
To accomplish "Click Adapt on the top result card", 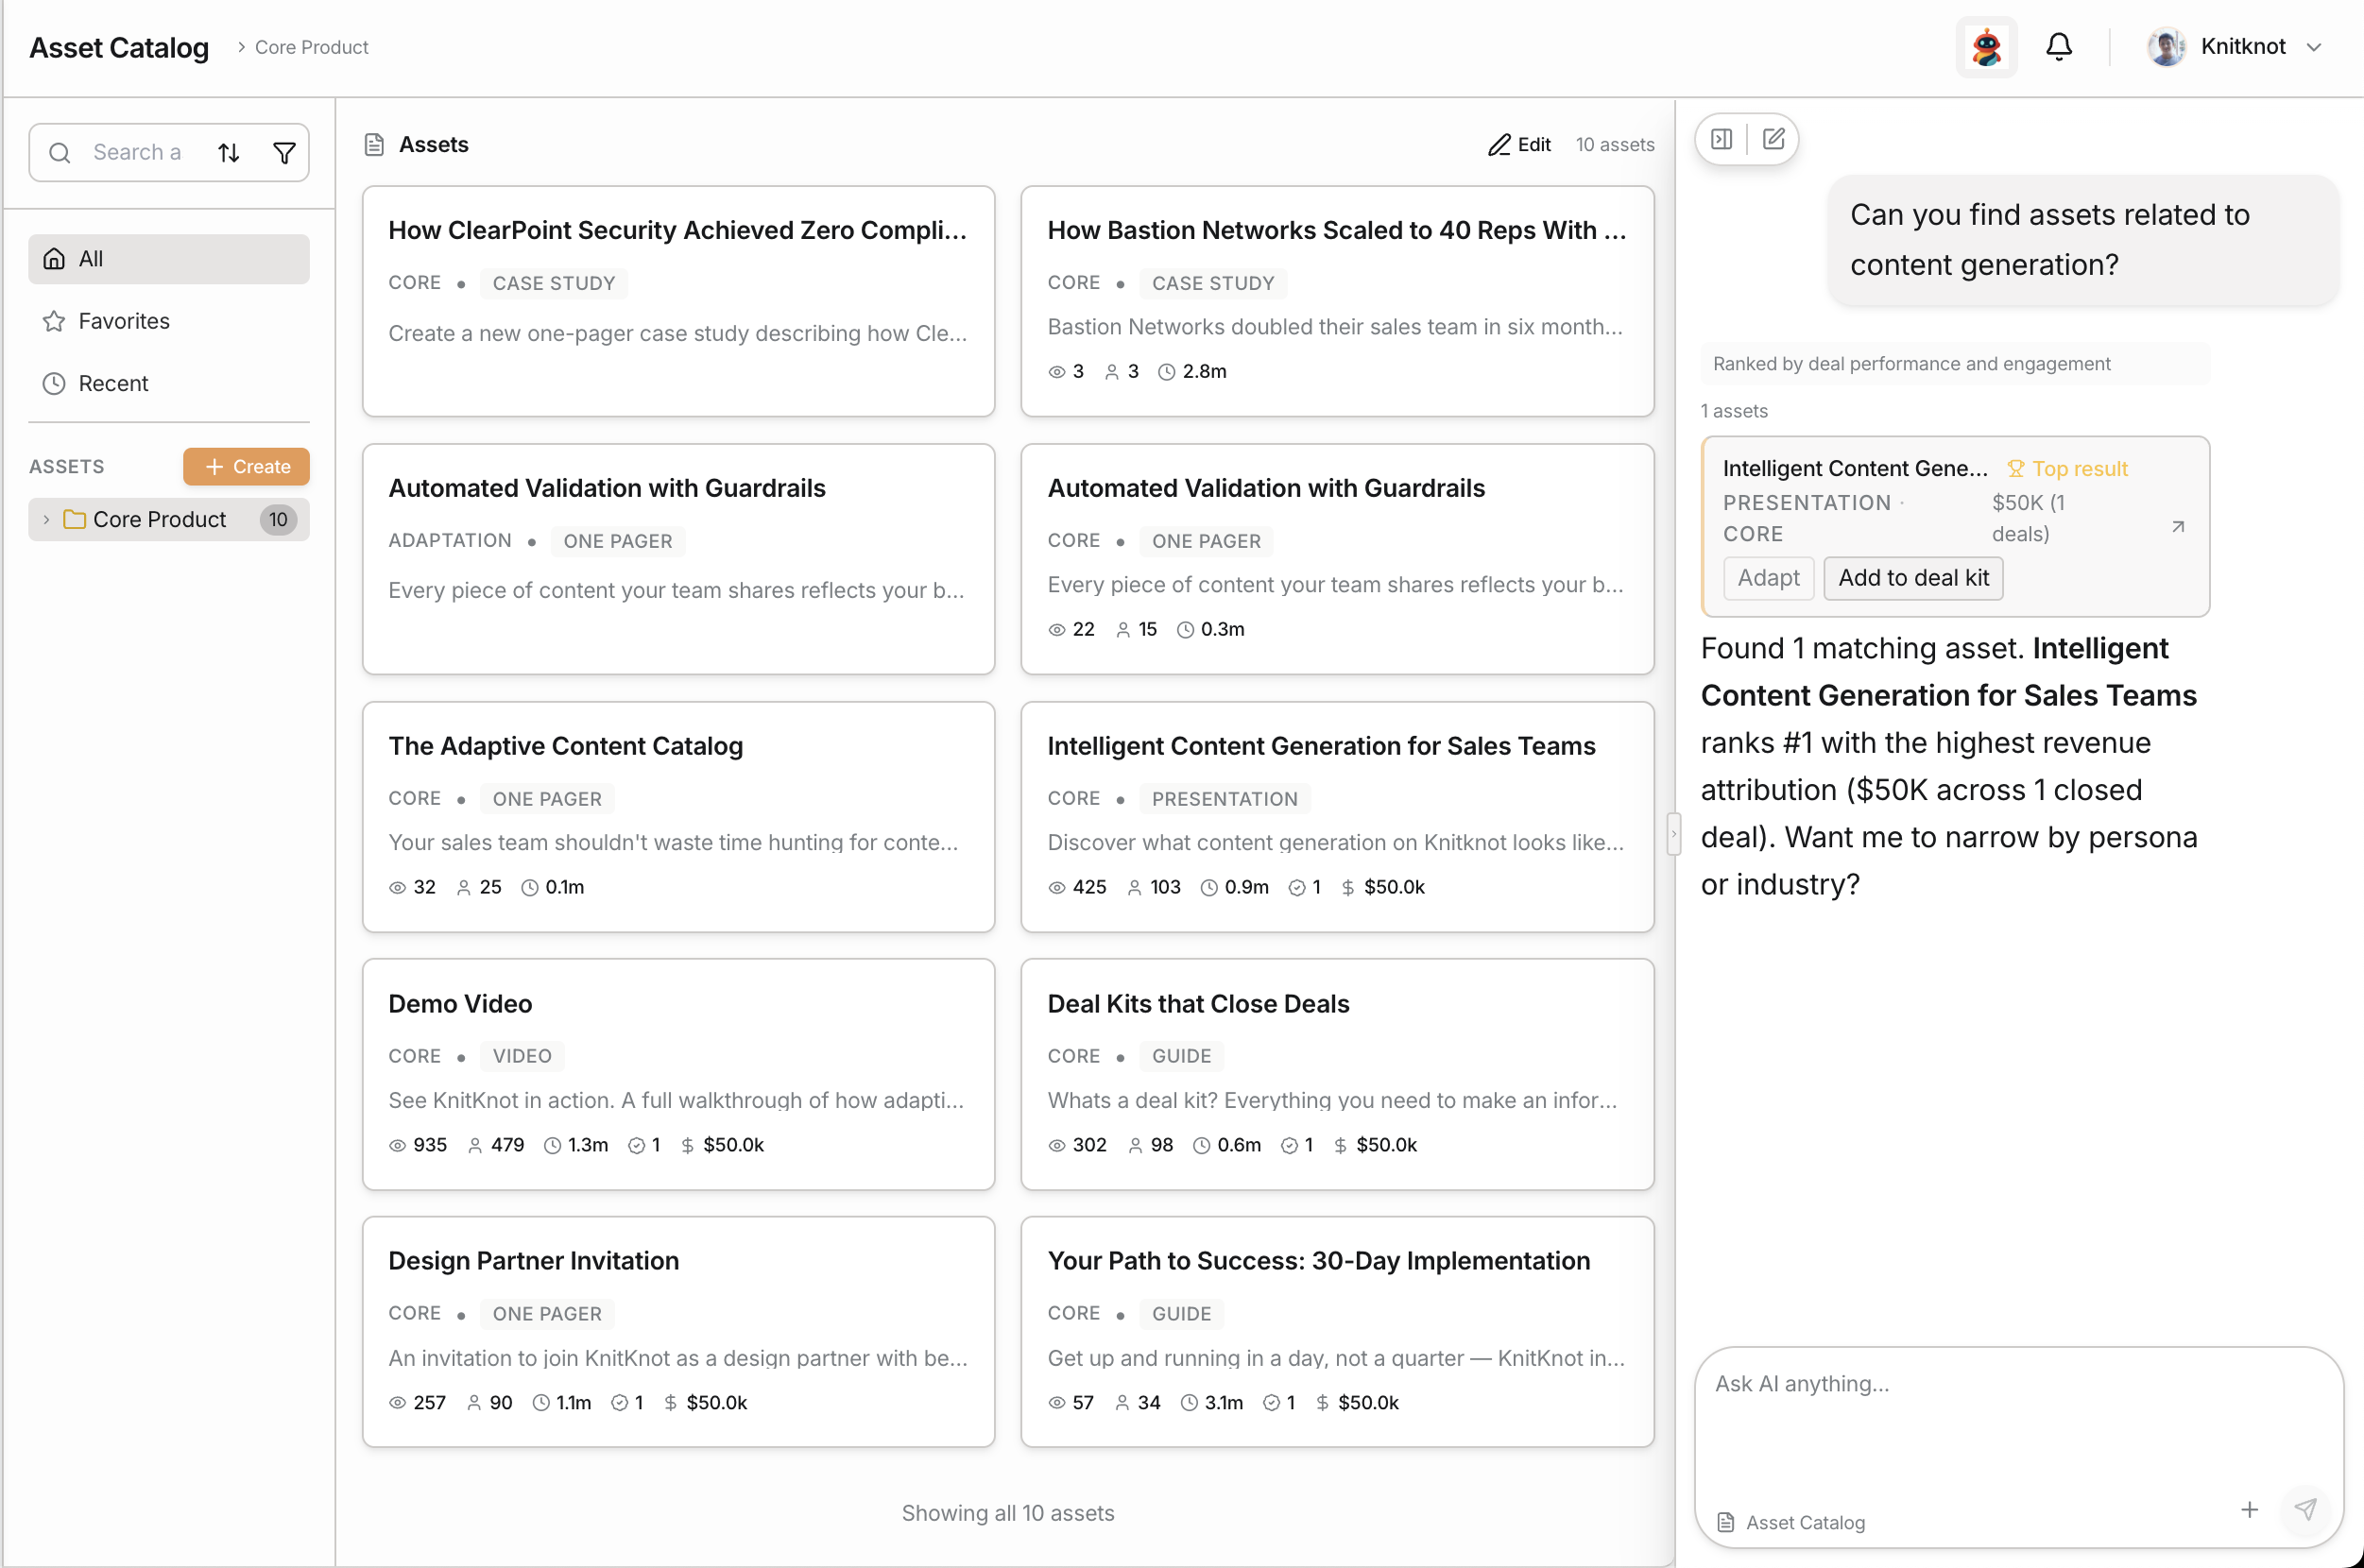I will [1767, 578].
